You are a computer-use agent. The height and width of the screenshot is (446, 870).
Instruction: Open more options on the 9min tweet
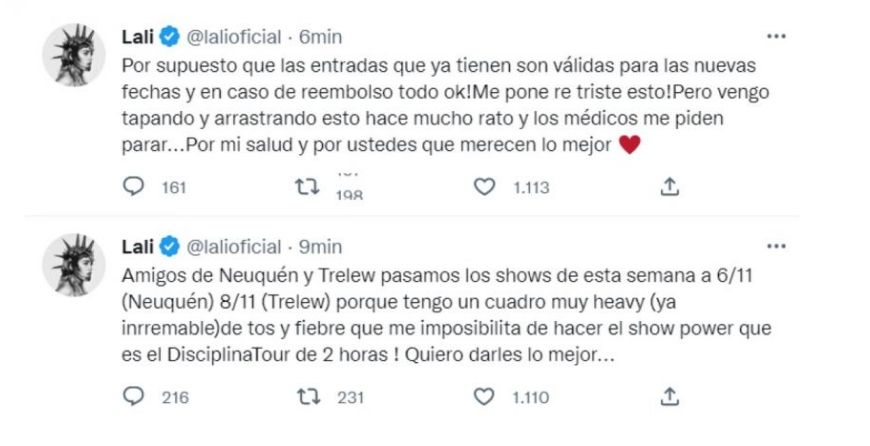[776, 246]
